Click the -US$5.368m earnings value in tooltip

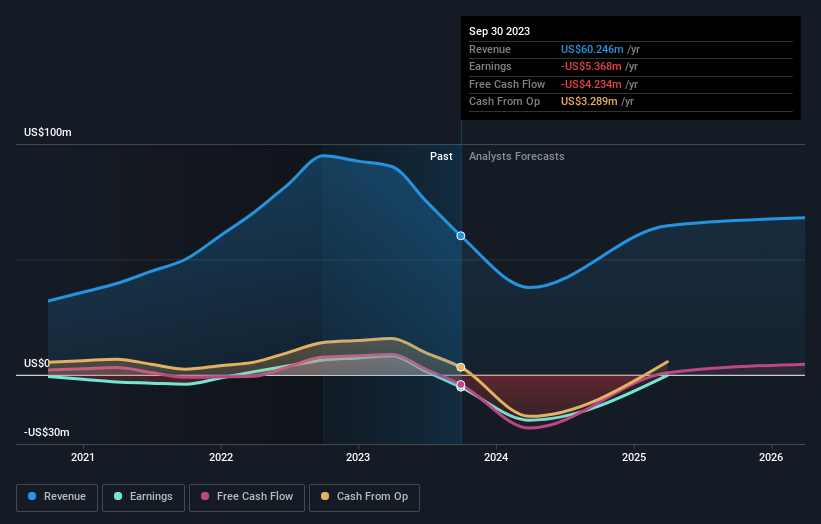click(591, 66)
